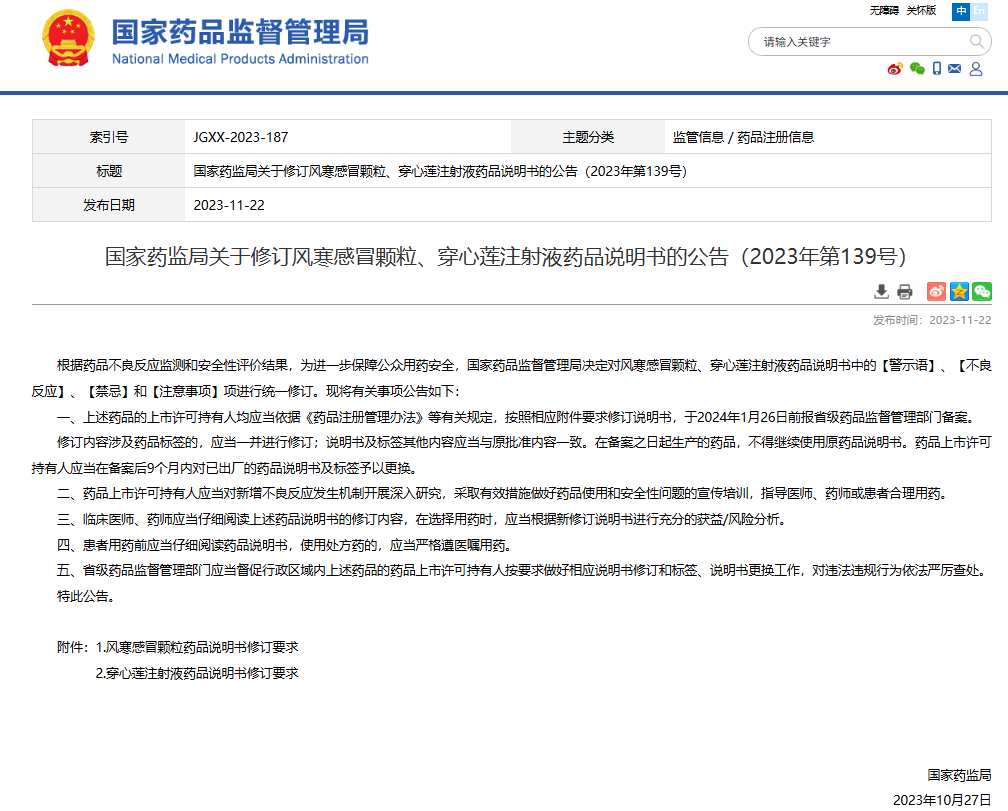Viewport: 1008px width, 811px height.
Task: Share the article to WeChat
Action: [982, 291]
